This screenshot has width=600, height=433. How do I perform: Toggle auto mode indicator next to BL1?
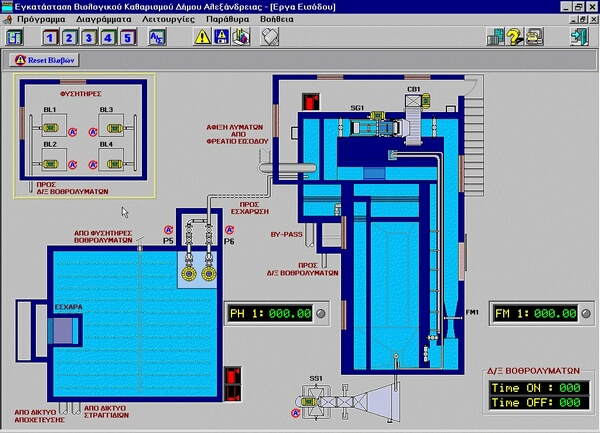[72, 131]
